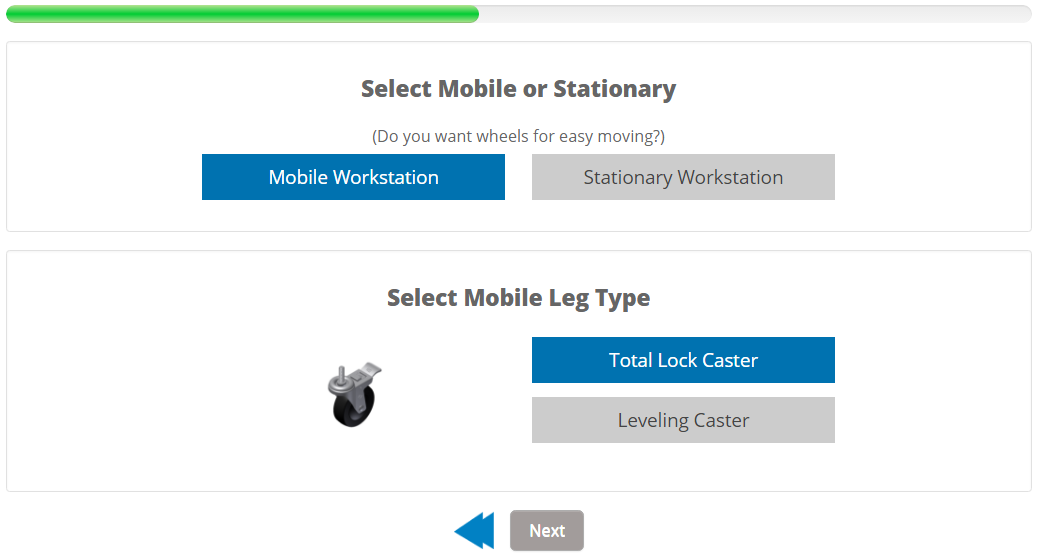Click the Select Mobile Leg Type heading

518,298
